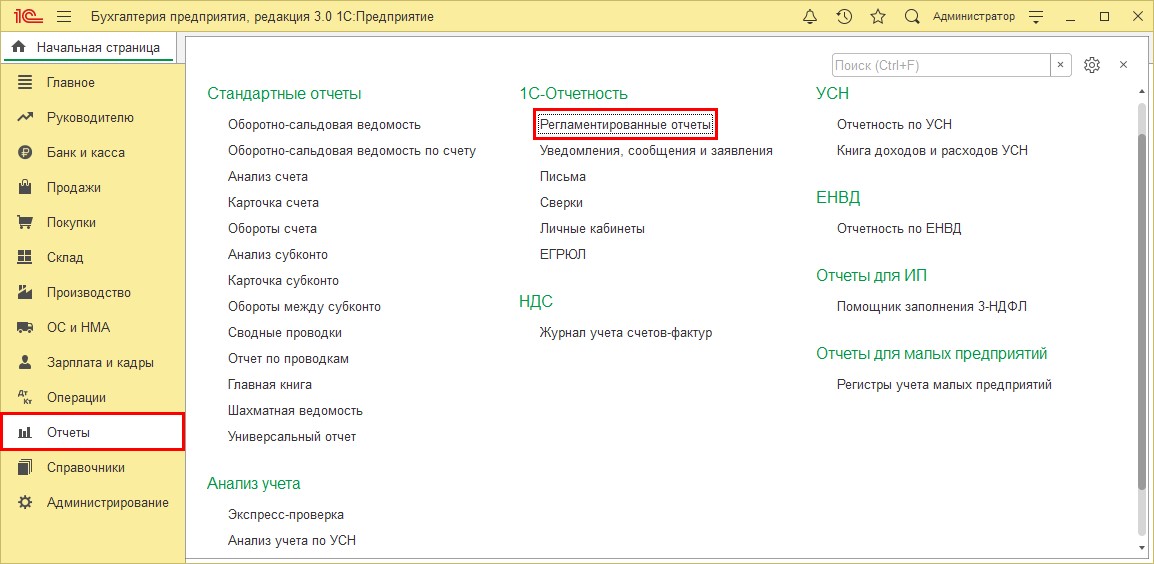Click the Поиск (Ctrl+F) search field
This screenshot has height=564, width=1154.
(x=941, y=65)
